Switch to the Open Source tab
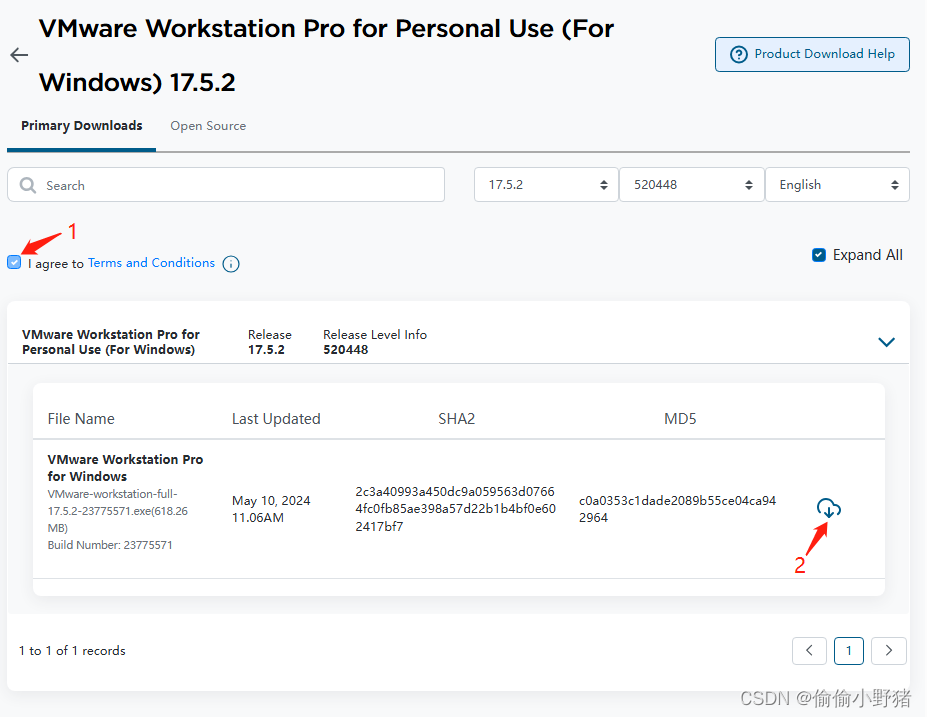This screenshot has height=717, width=927. (x=208, y=126)
